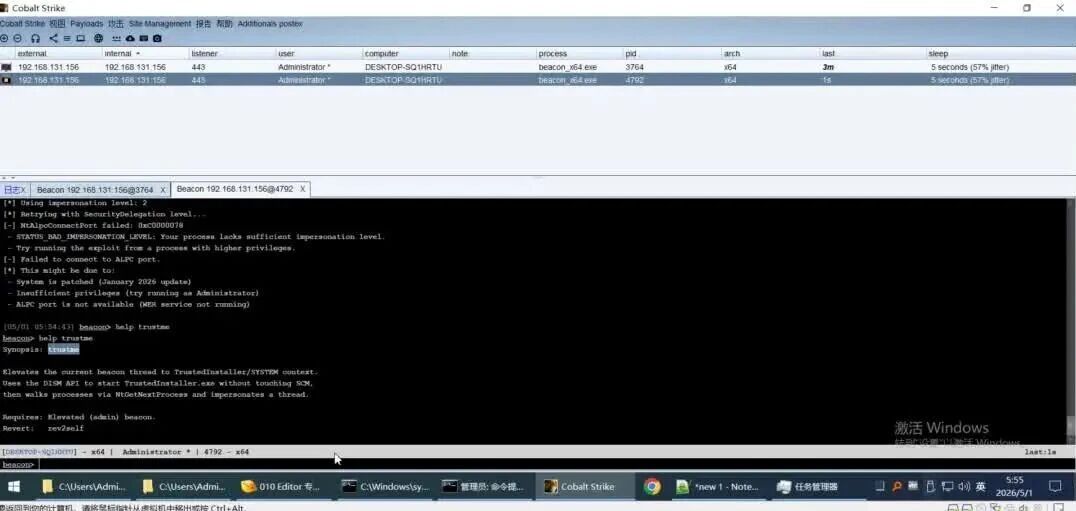Open the Windows Start button
1076x511 pixels.
tap(13, 486)
